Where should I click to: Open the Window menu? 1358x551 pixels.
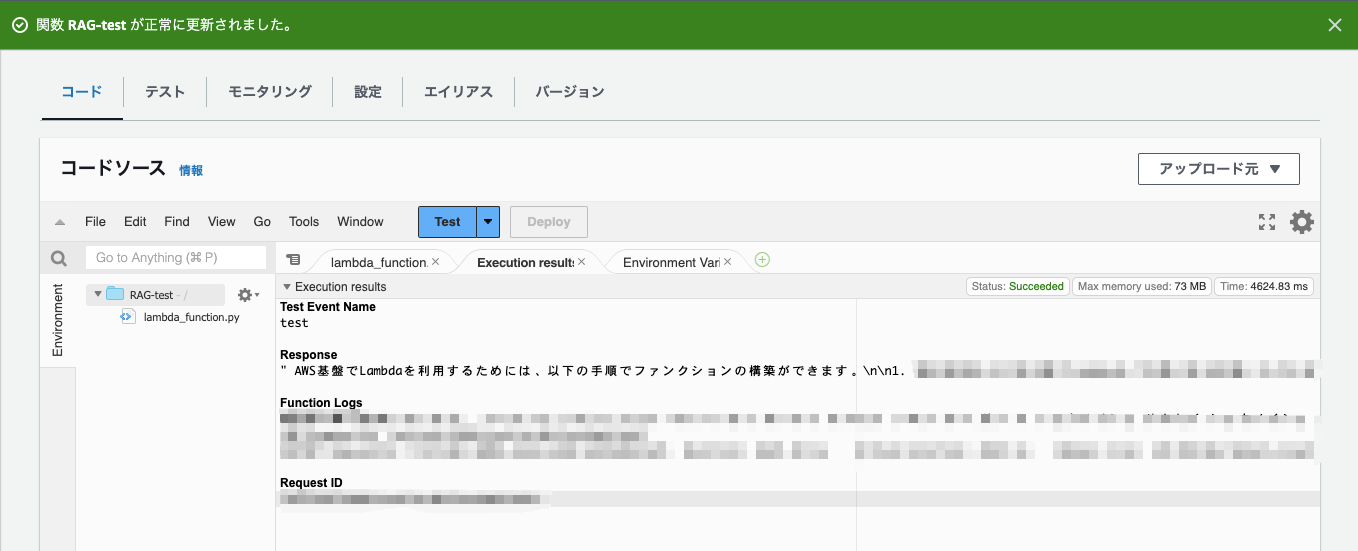pos(360,222)
